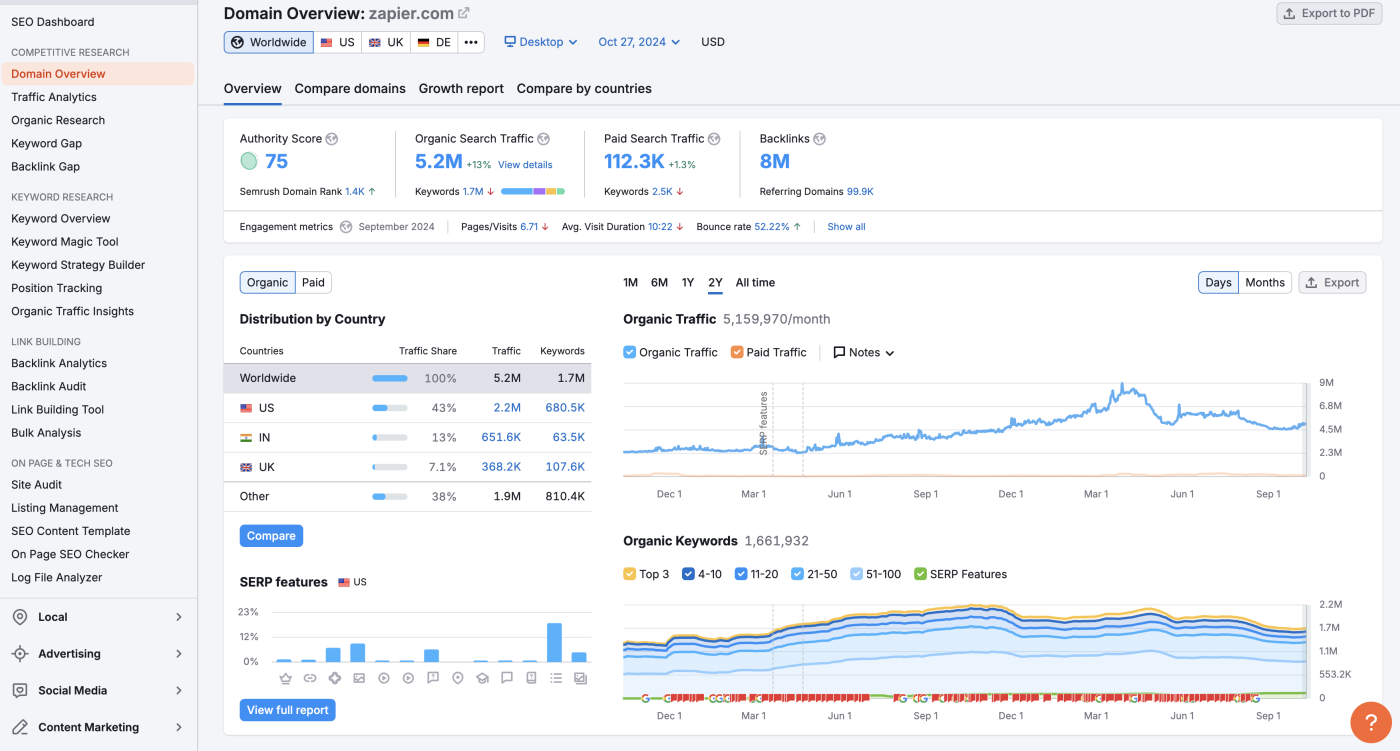Screen dimensions: 1400x751
Task: Open the Desktop device dropdown
Action: coord(540,42)
